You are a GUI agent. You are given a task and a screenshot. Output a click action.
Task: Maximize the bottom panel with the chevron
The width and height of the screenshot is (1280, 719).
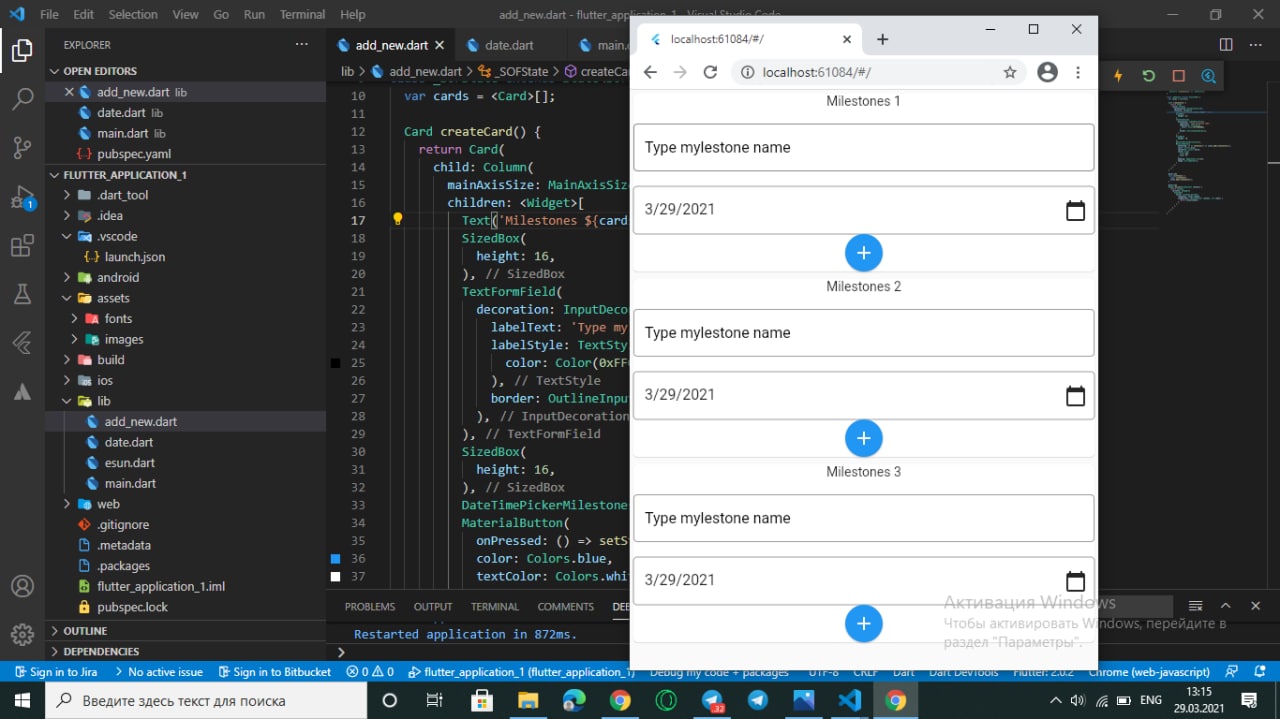(x=1225, y=606)
